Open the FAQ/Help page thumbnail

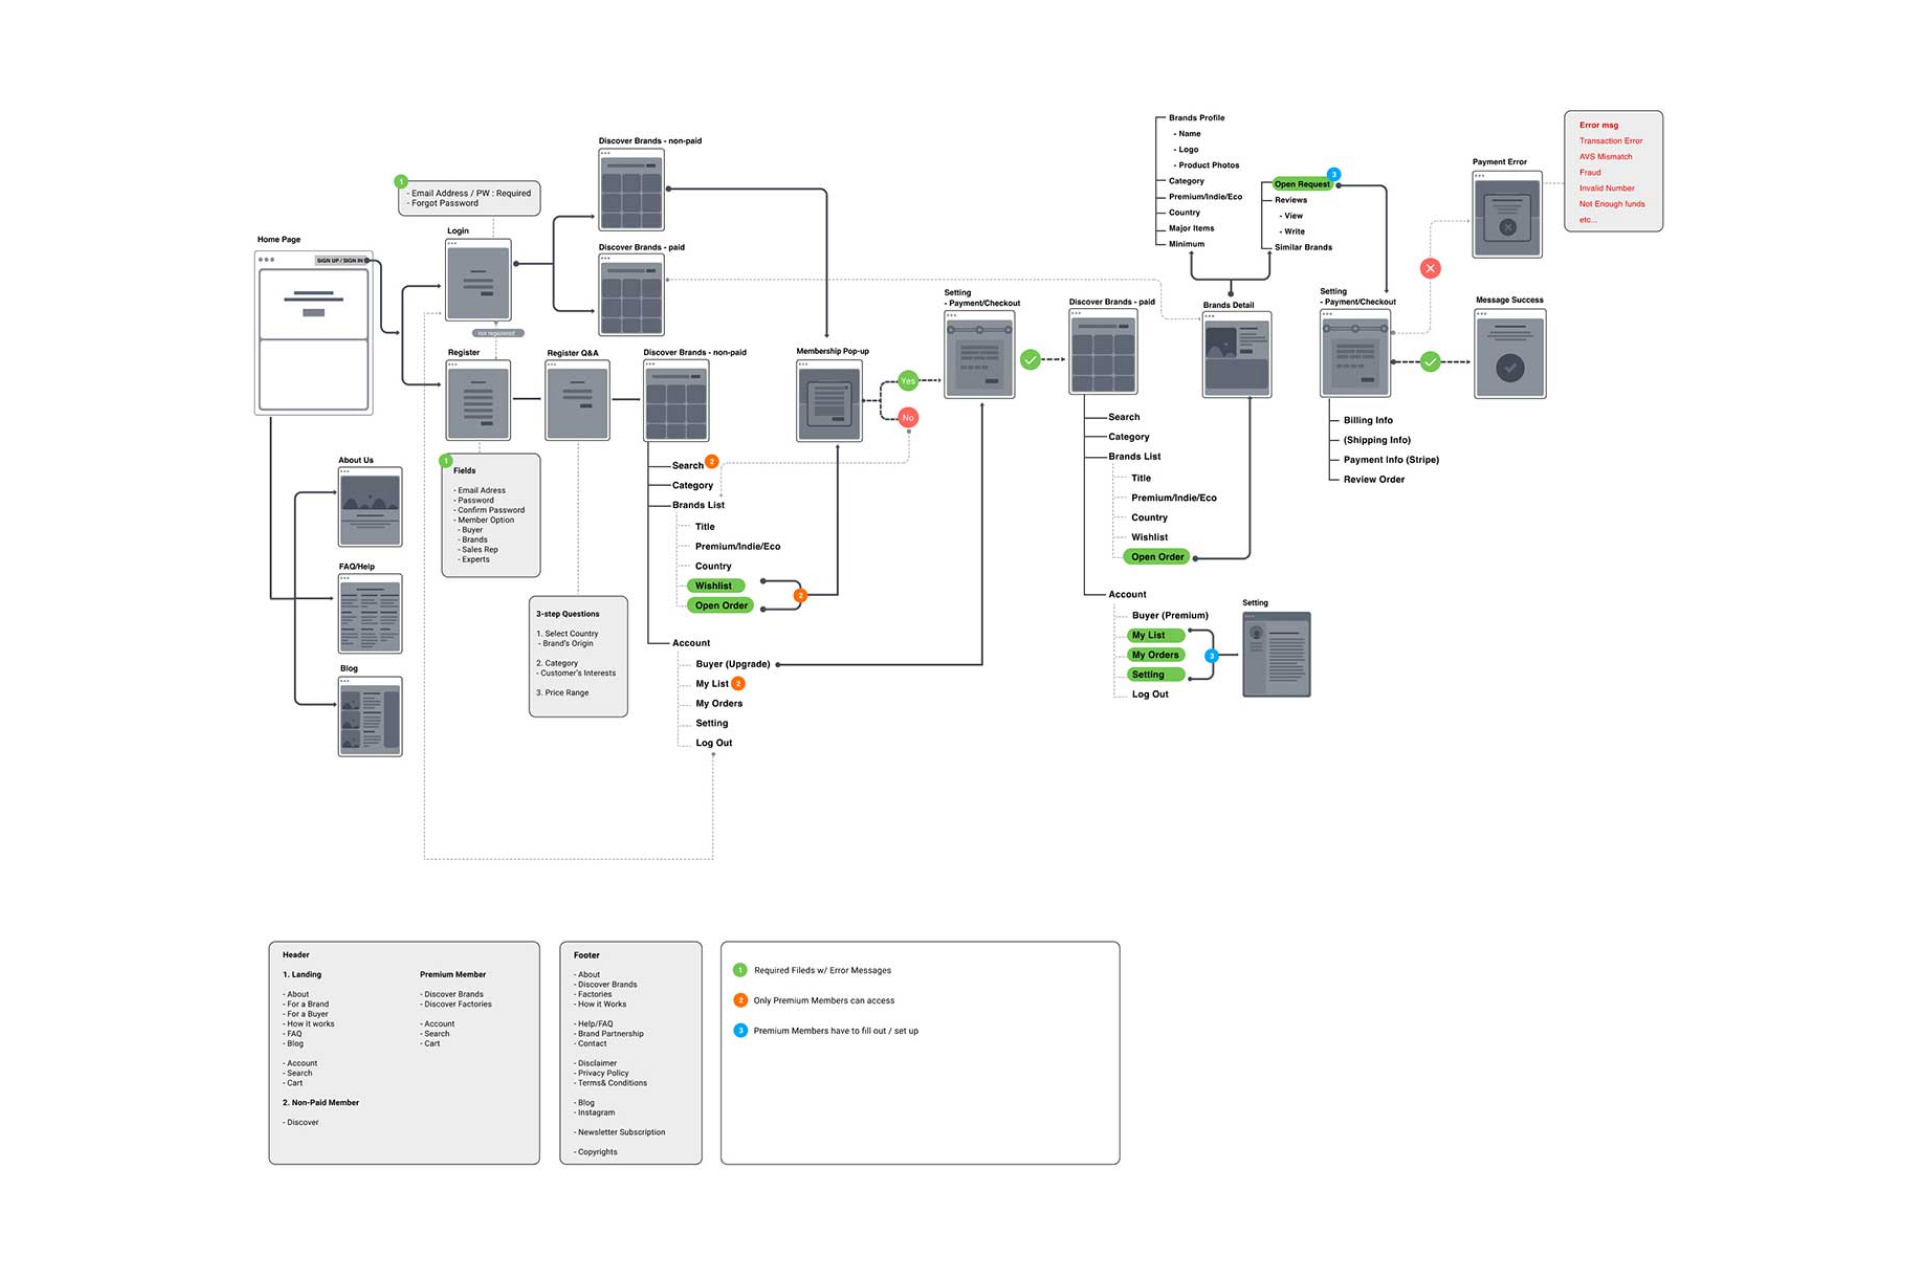pyautogui.click(x=370, y=614)
